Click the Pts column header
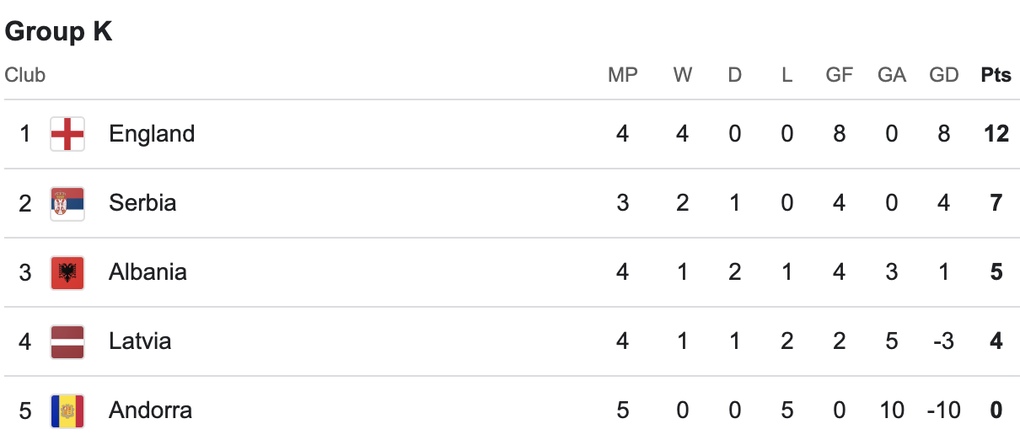 pos(996,76)
